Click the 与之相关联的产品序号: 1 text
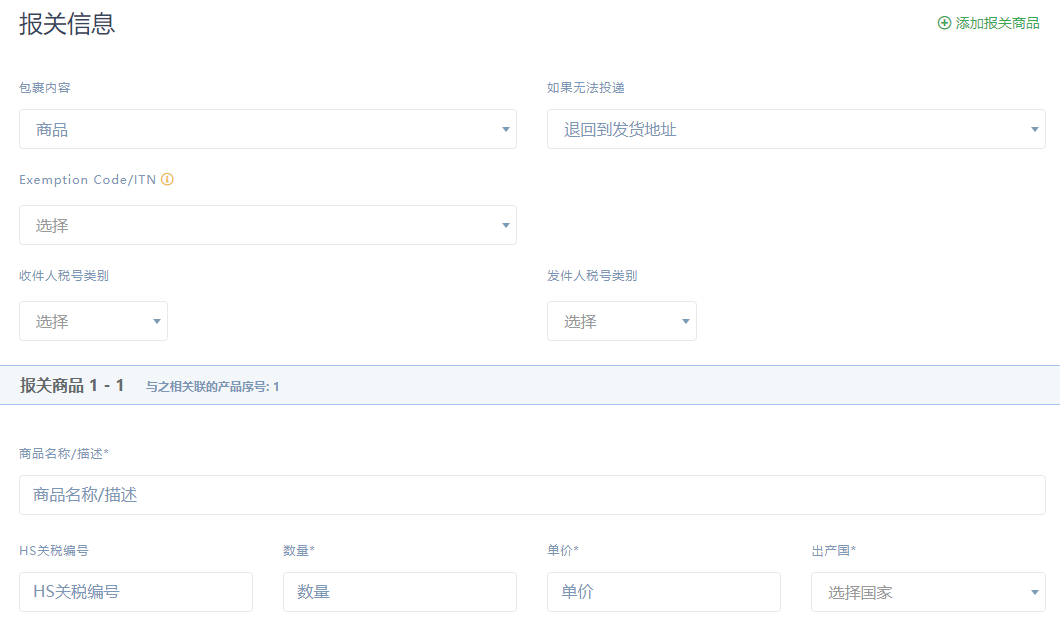 212,387
